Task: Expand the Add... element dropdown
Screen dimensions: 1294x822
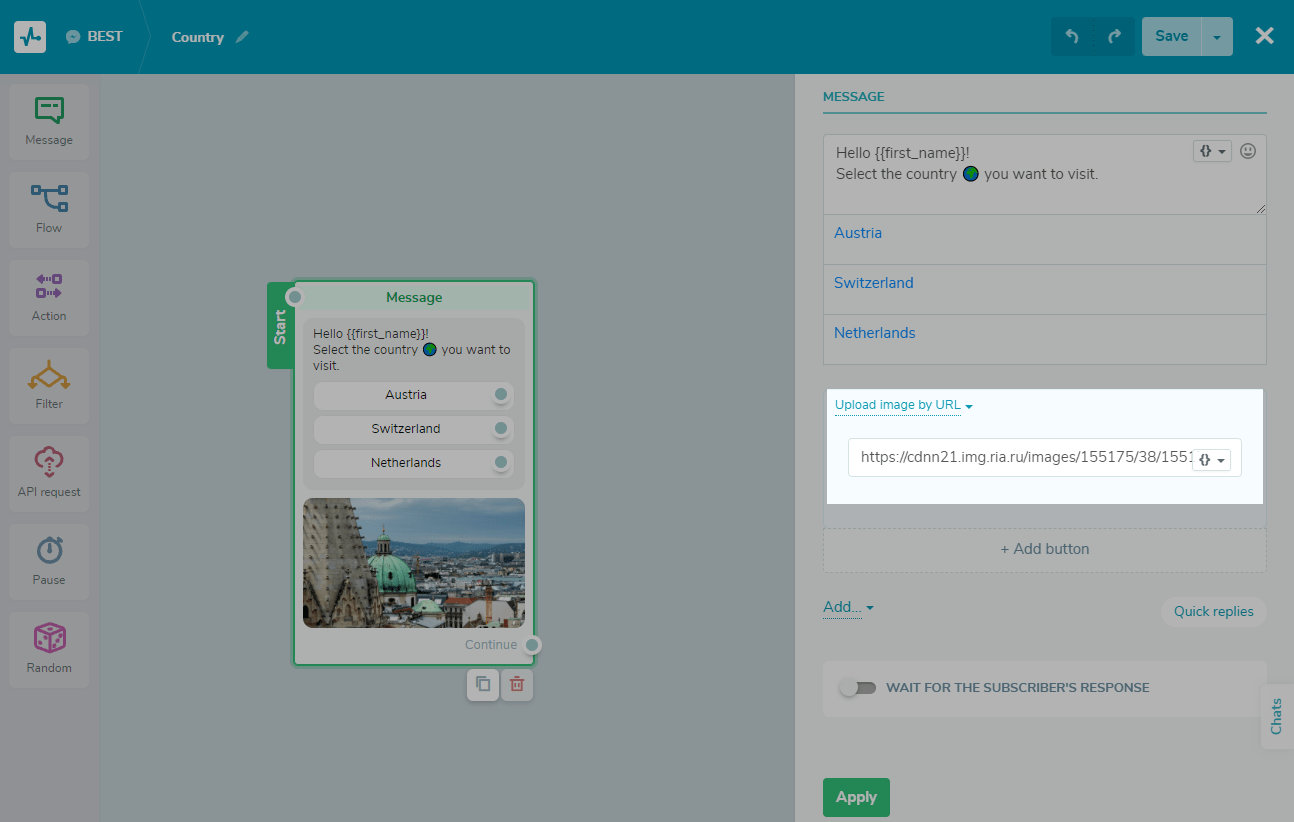Action: point(848,607)
